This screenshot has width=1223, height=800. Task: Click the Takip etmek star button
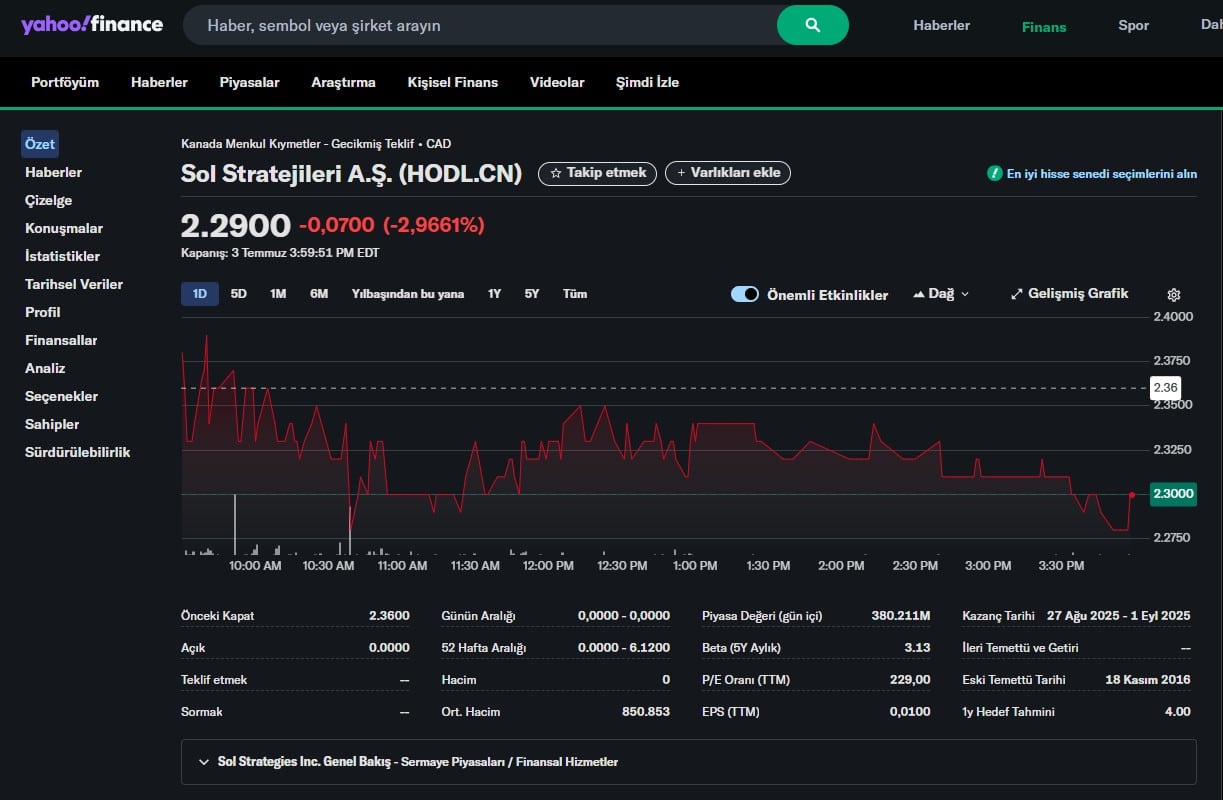pos(598,173)
